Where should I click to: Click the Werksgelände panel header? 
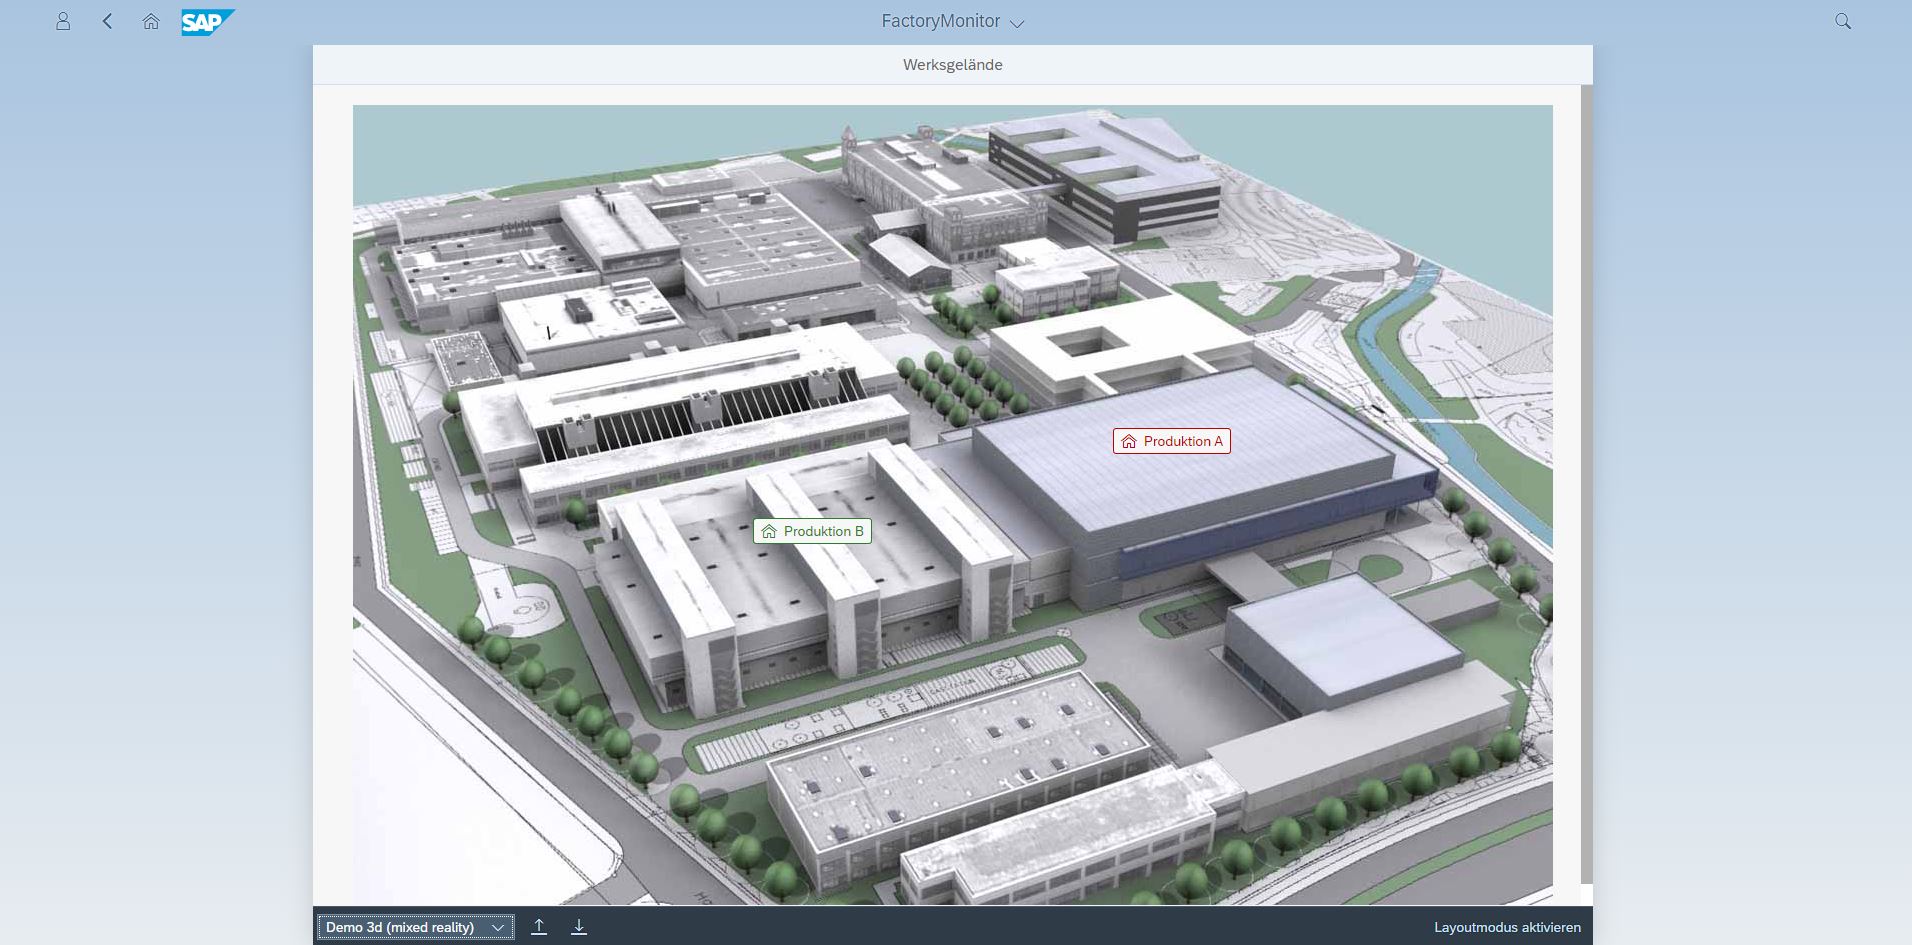[952, 65]
